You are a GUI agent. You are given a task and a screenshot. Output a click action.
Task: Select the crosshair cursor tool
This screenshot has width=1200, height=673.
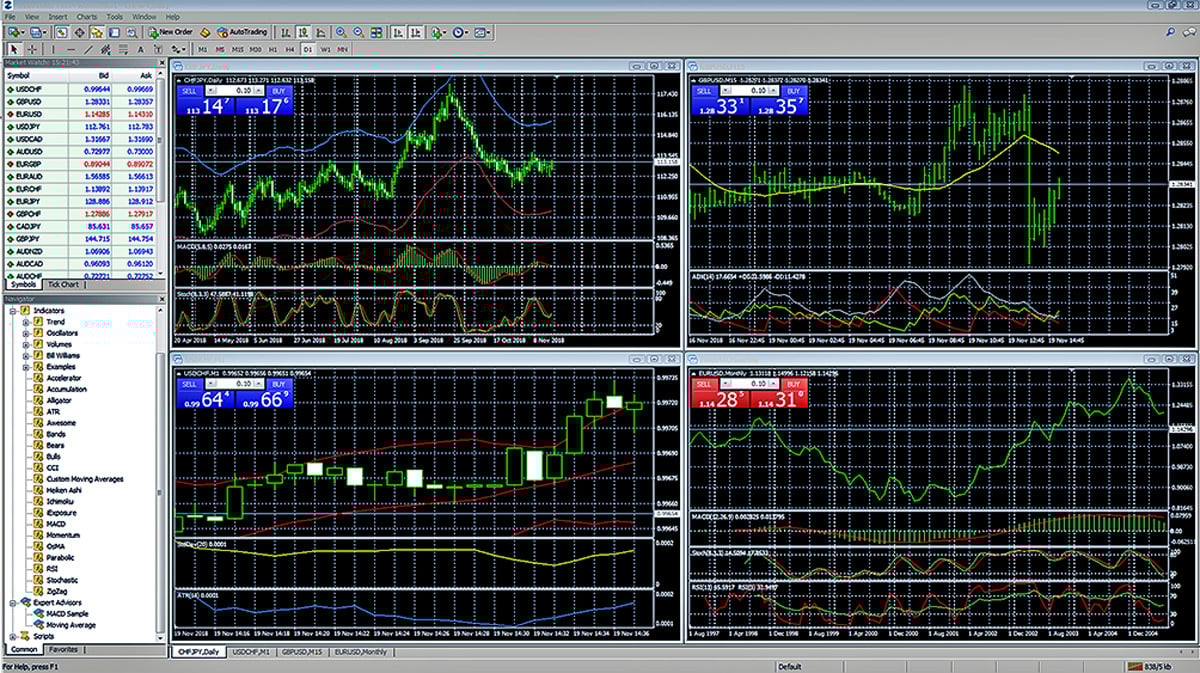(x=32, y=48)
